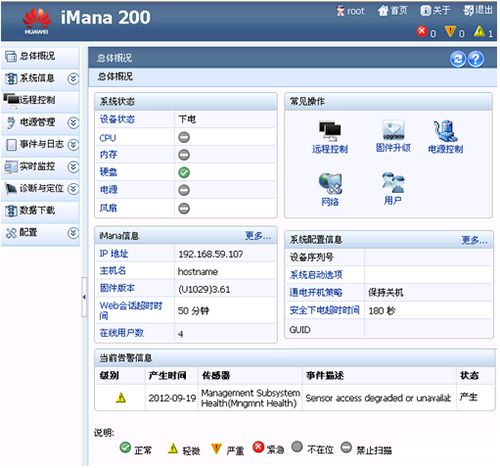The width and height of the screenshot is (500, 468).
Task: Click the 网络 network globe icon
Action: [330, 183]
